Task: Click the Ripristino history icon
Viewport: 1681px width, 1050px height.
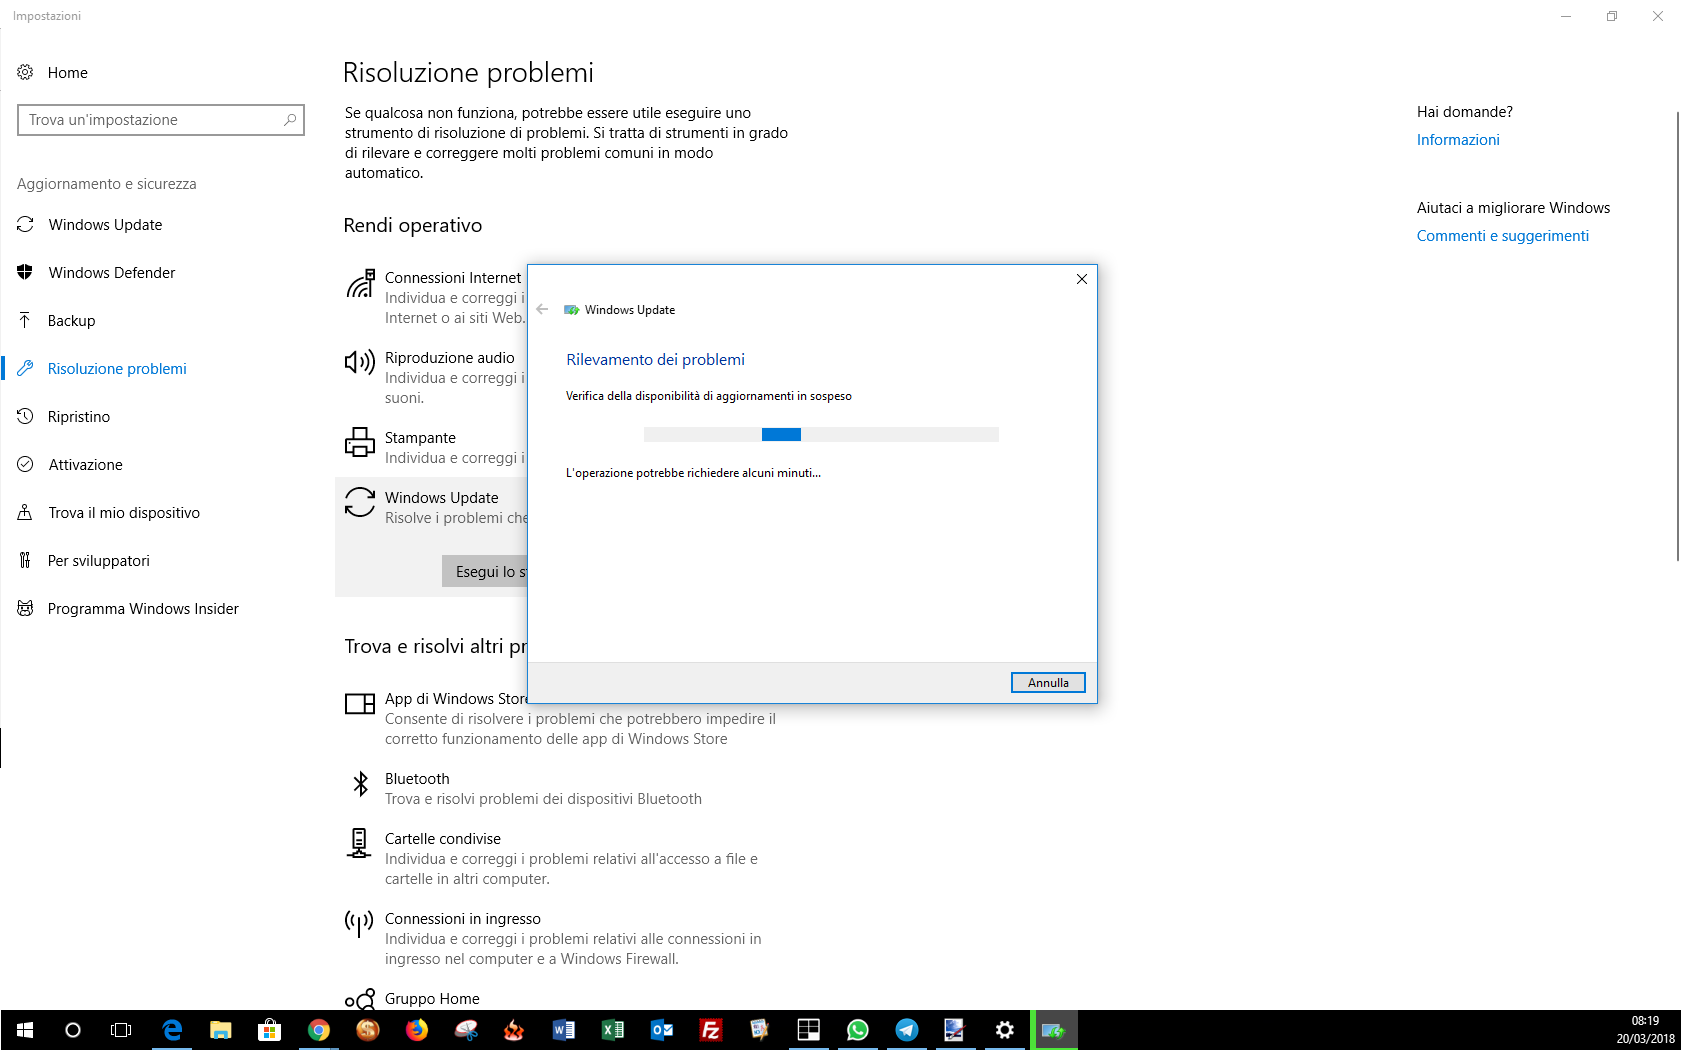Action: click(25, 417)
